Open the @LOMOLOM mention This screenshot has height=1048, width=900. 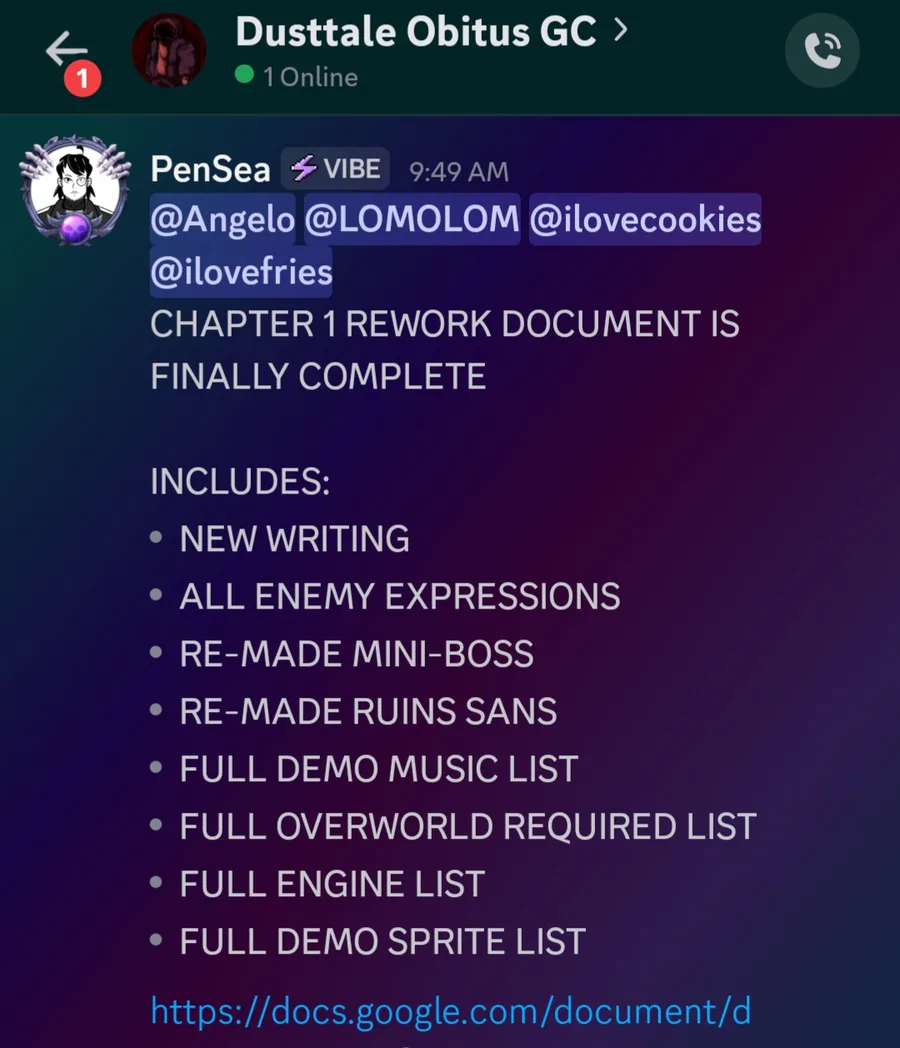[412, 219]
